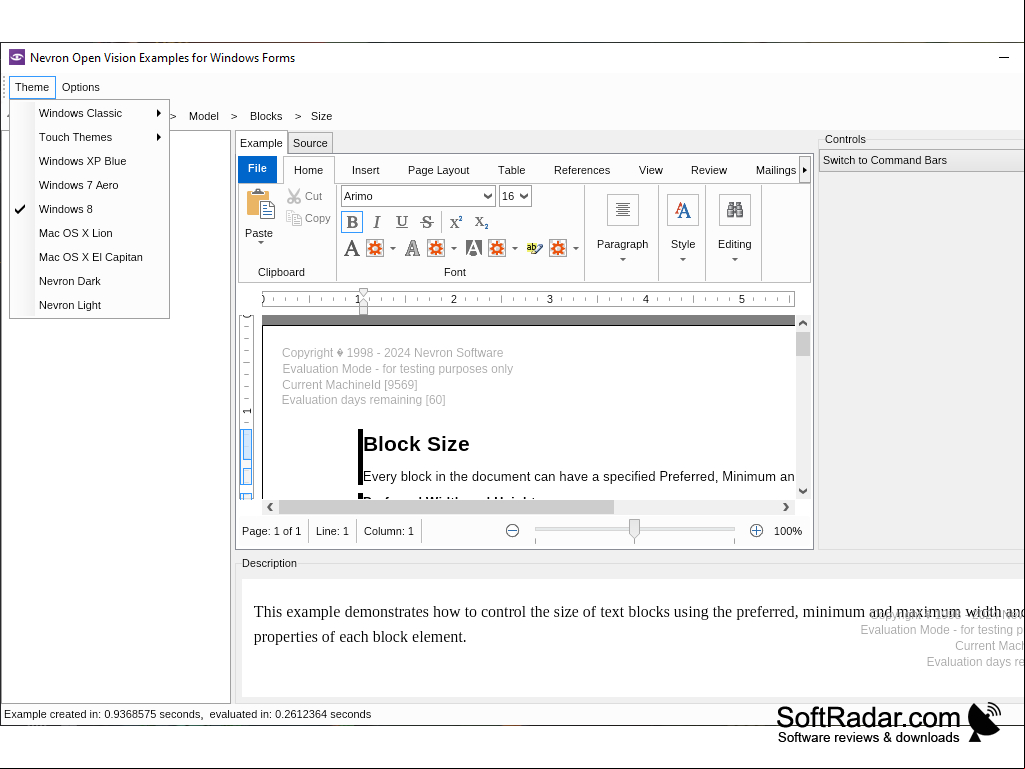Click the ab highlighter pen icon
Viewport: 1025px width, 769px height.
[x=534, y=248]
